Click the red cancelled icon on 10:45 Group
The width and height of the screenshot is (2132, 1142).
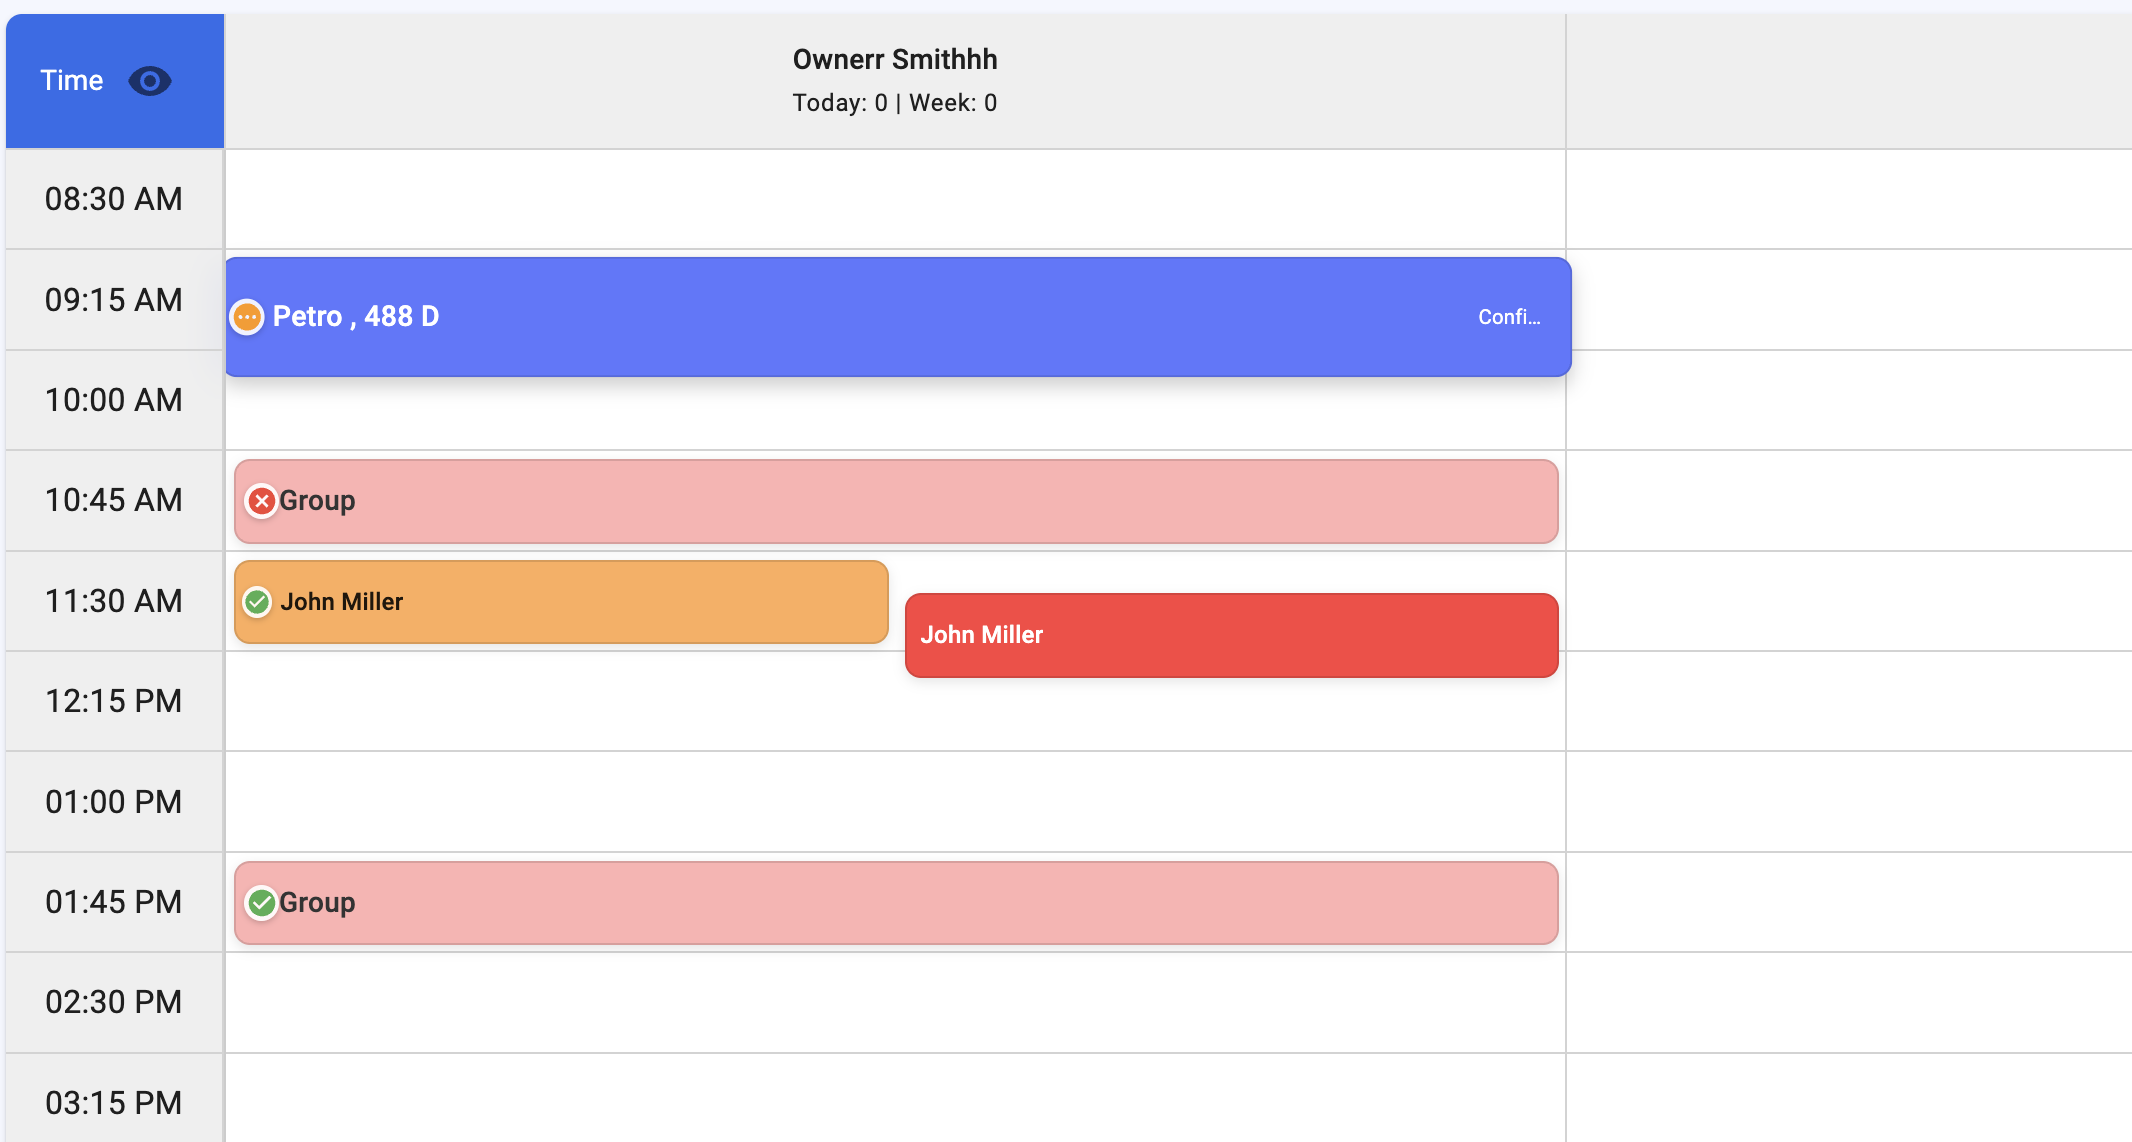pyautogui.click(x=262, y=501)
